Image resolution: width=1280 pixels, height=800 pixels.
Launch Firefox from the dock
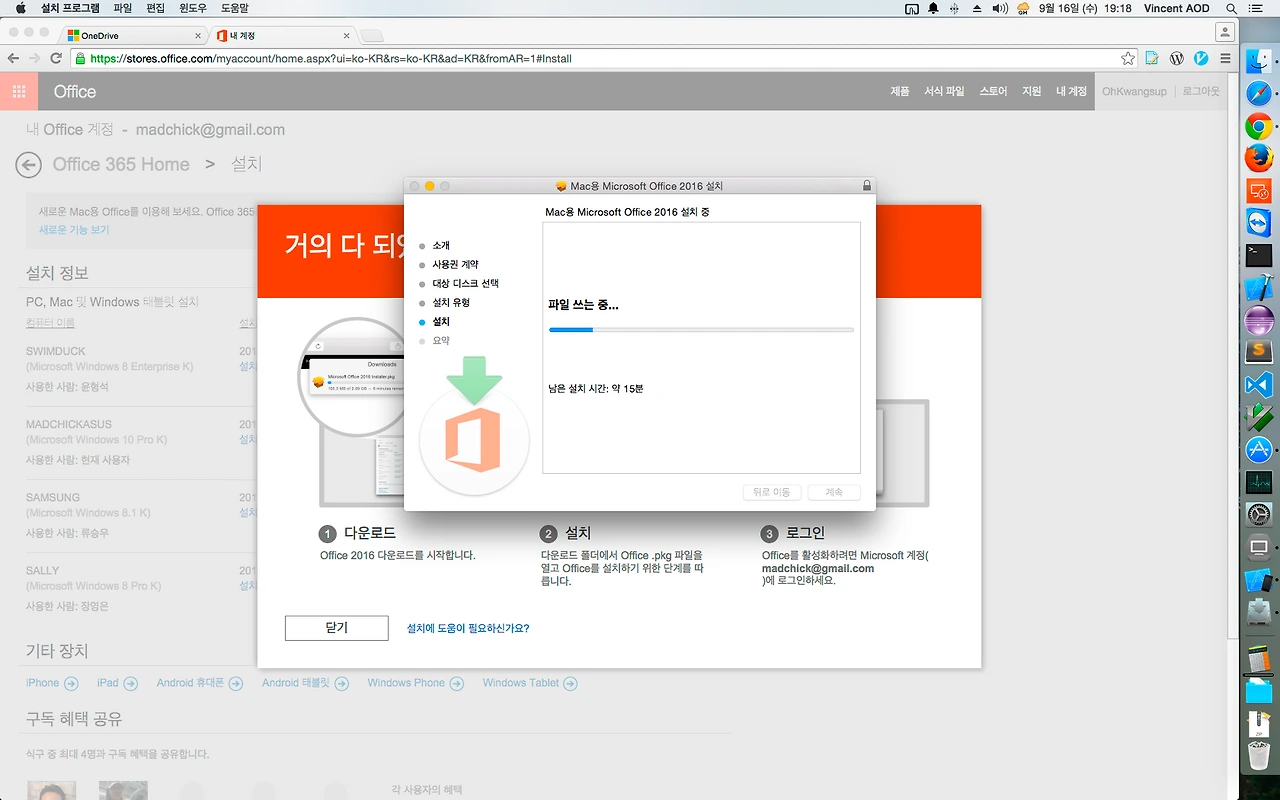[1259, 158]
